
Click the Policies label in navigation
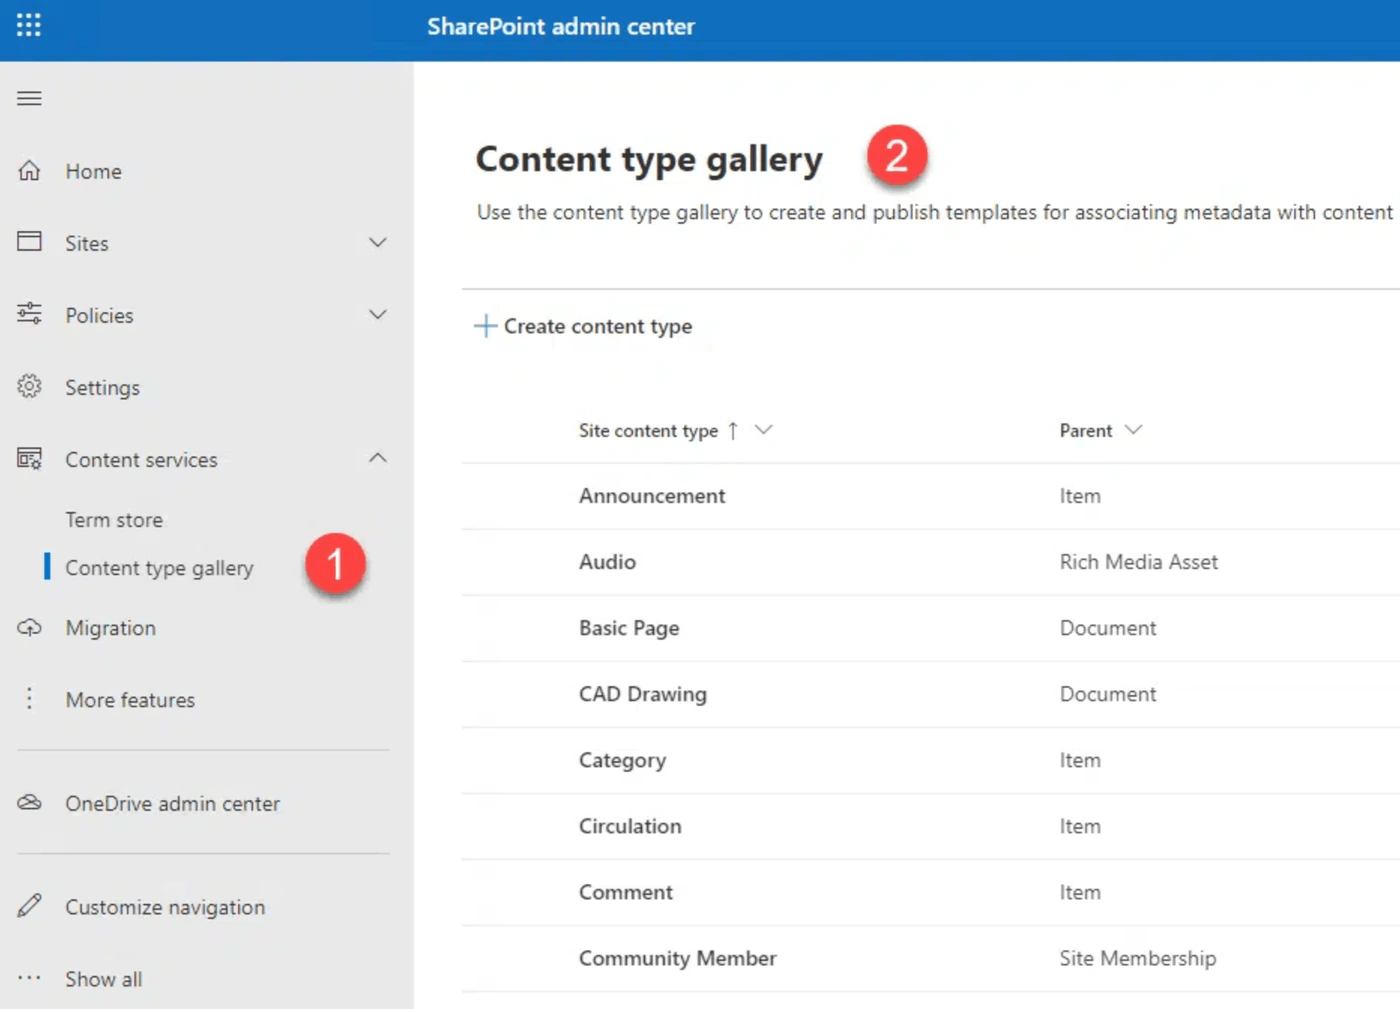point(99,316)
